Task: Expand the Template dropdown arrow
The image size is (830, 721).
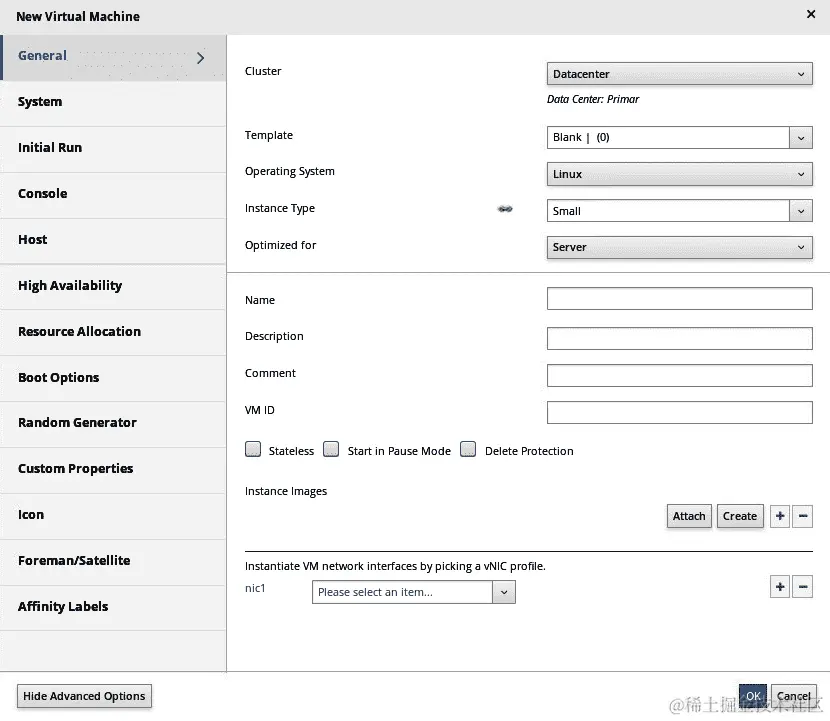Action: point(801,138)
